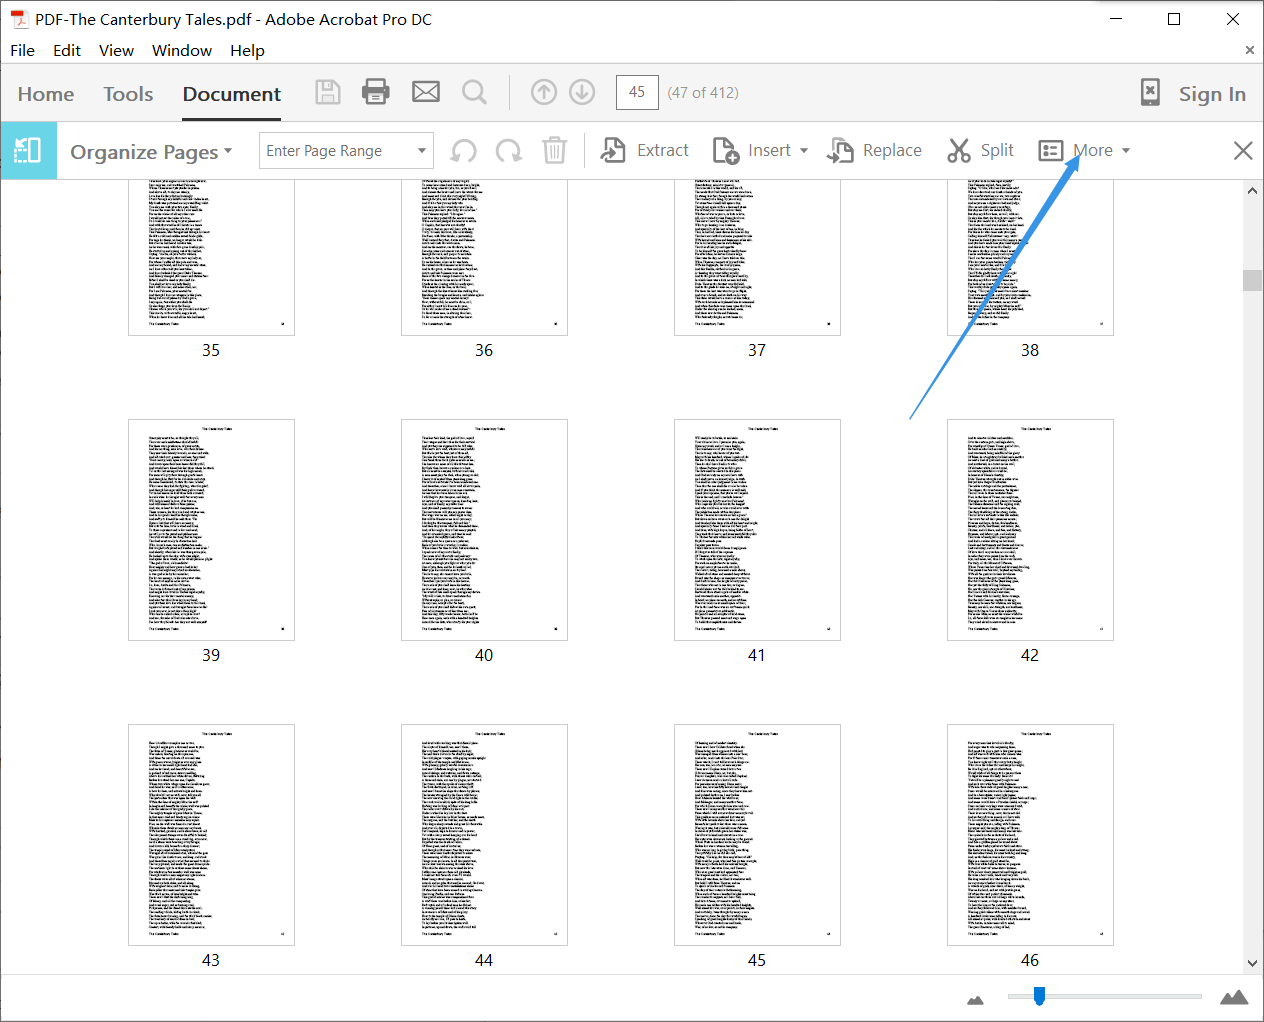Close the Organize Pages toolbar
1264x1022 pixels.
[x=1243, y=151]
